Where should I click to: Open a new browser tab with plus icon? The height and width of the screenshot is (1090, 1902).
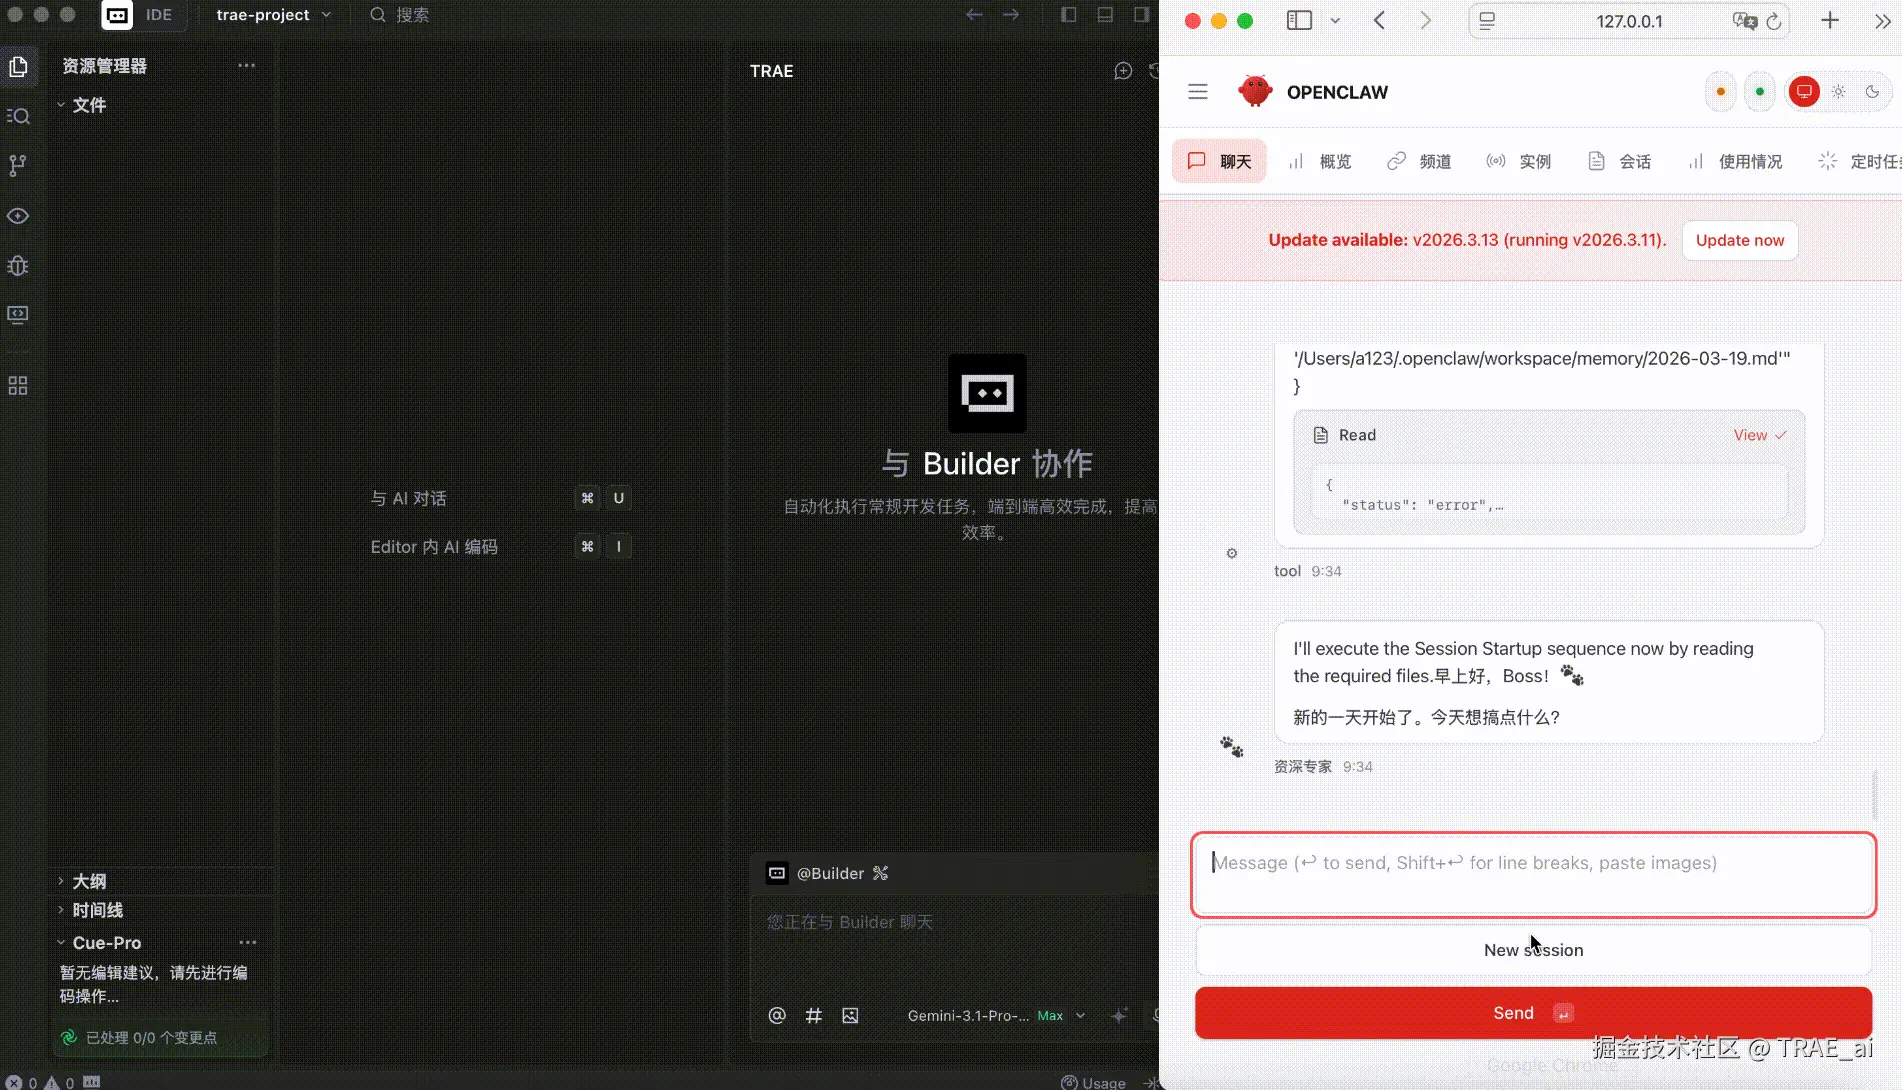pos(1830,21)
